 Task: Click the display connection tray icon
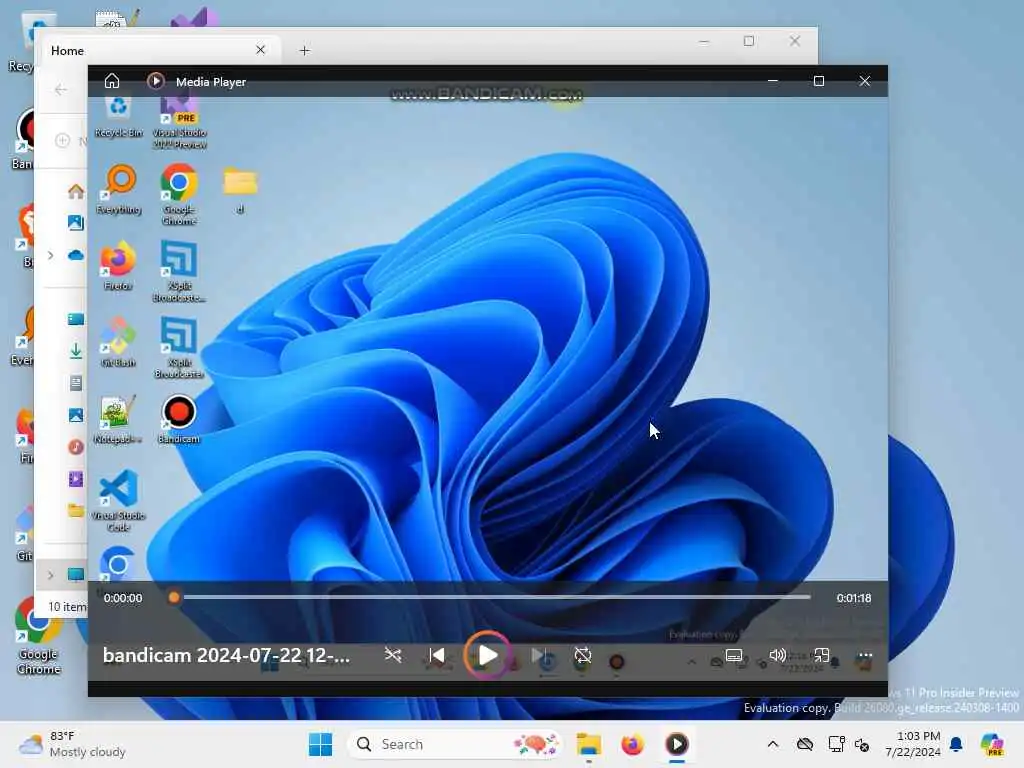[x=836, y=744]
